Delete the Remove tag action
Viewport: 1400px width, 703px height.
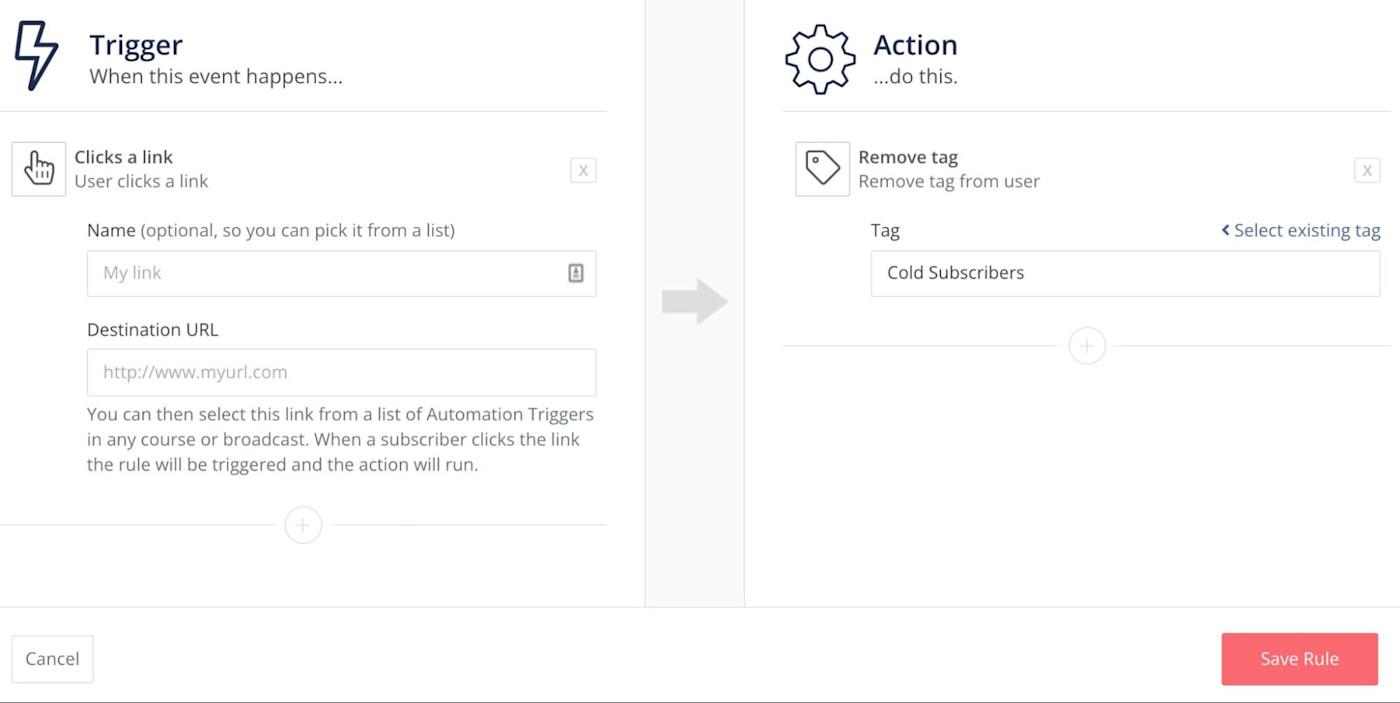(1367, 170)
